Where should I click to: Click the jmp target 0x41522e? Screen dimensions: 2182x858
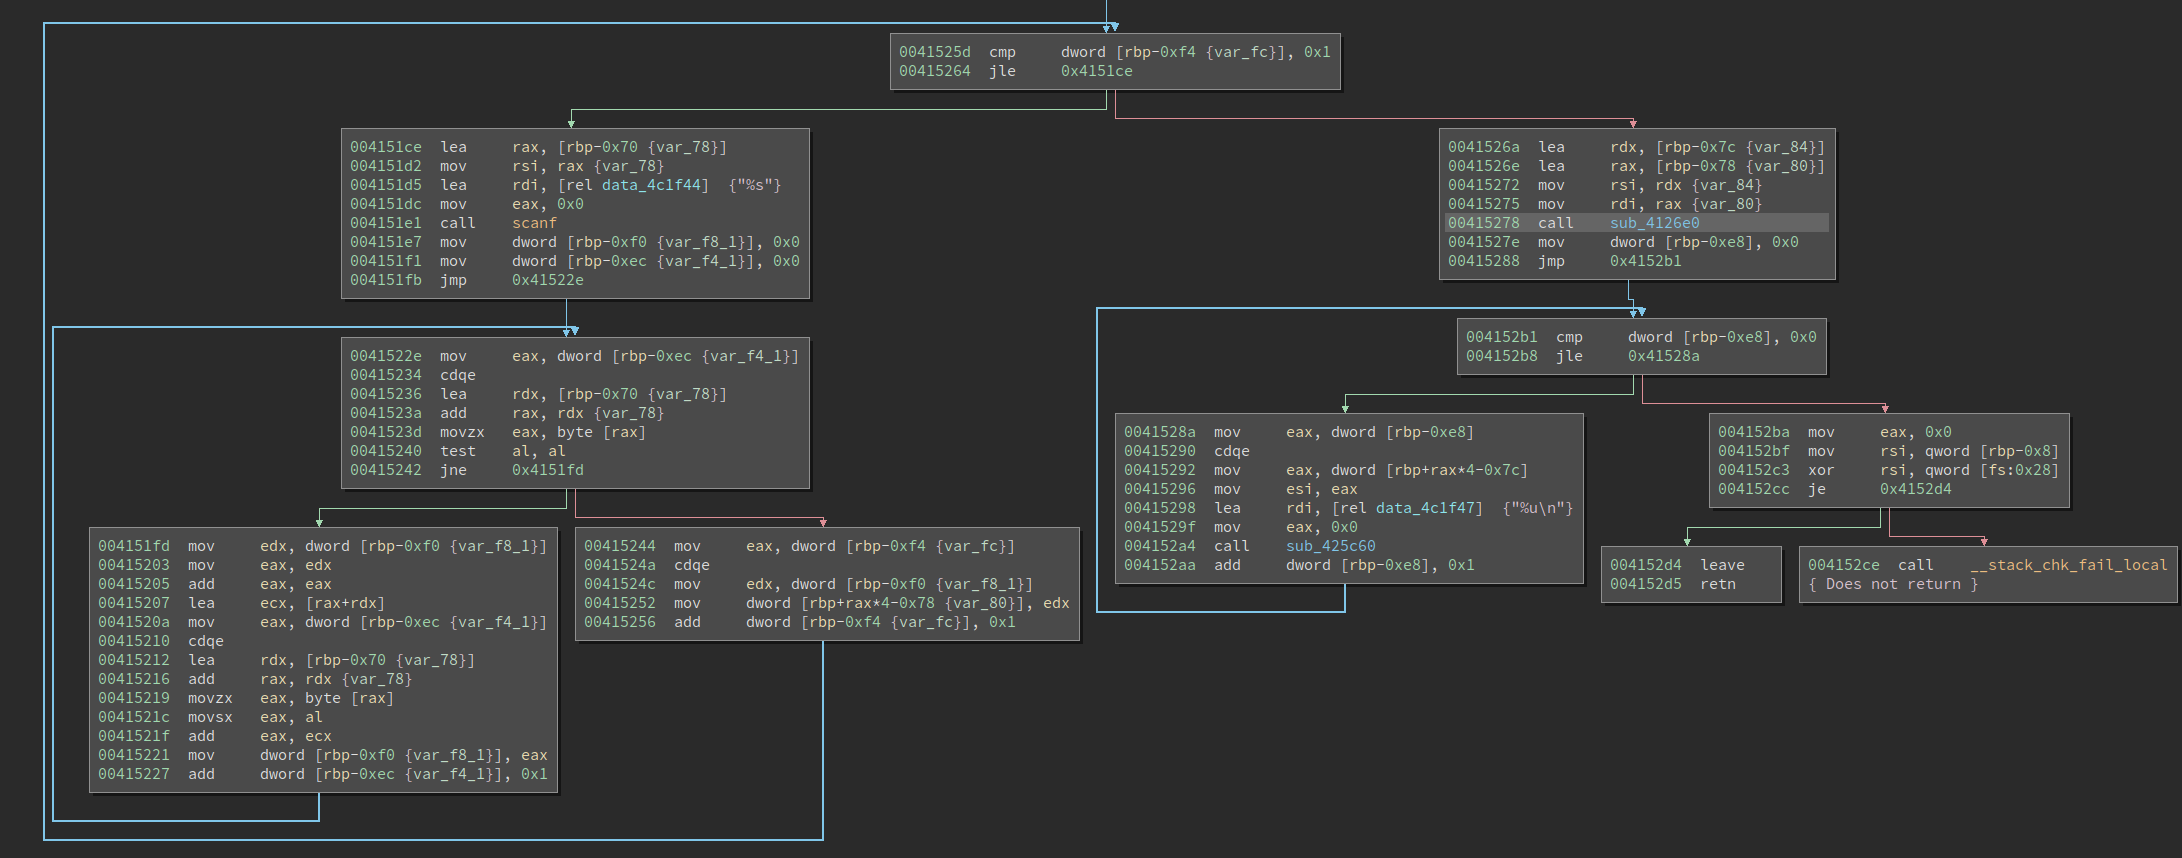coord(547,280)
